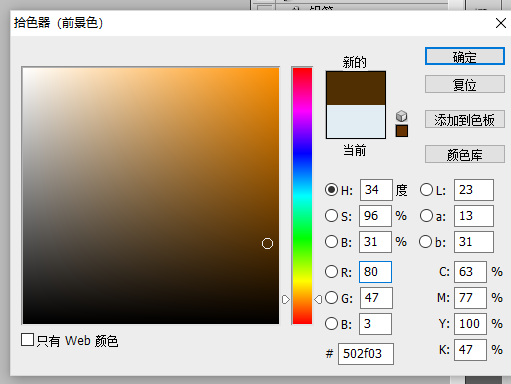
Task: Click the blue field showing 3
Action: (375, 324)
